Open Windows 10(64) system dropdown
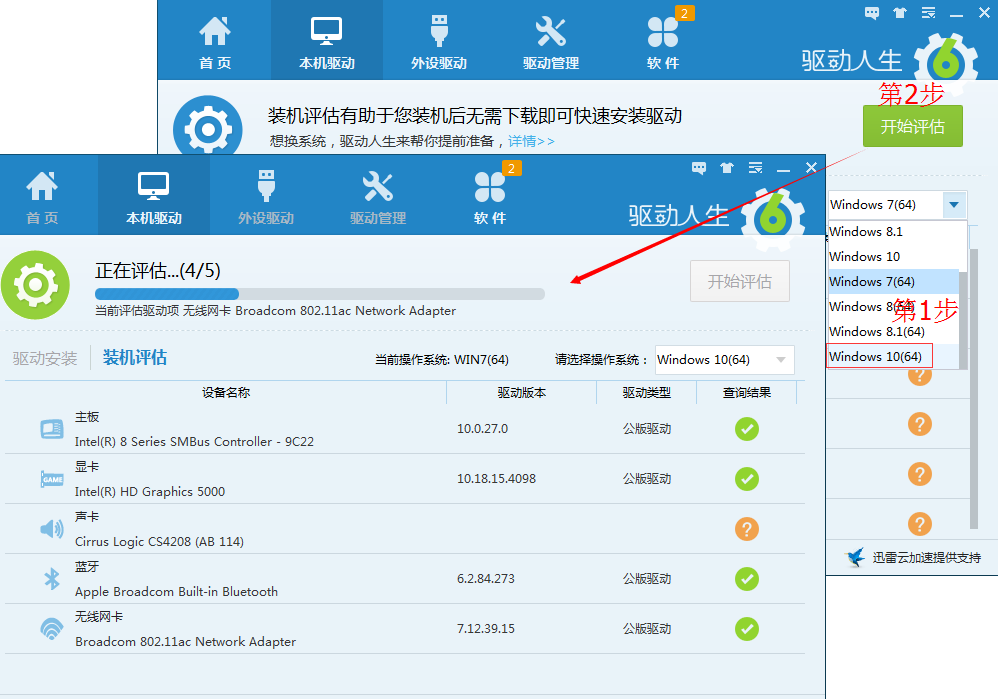This screenshot has height=699, width=998. point(724,360)
